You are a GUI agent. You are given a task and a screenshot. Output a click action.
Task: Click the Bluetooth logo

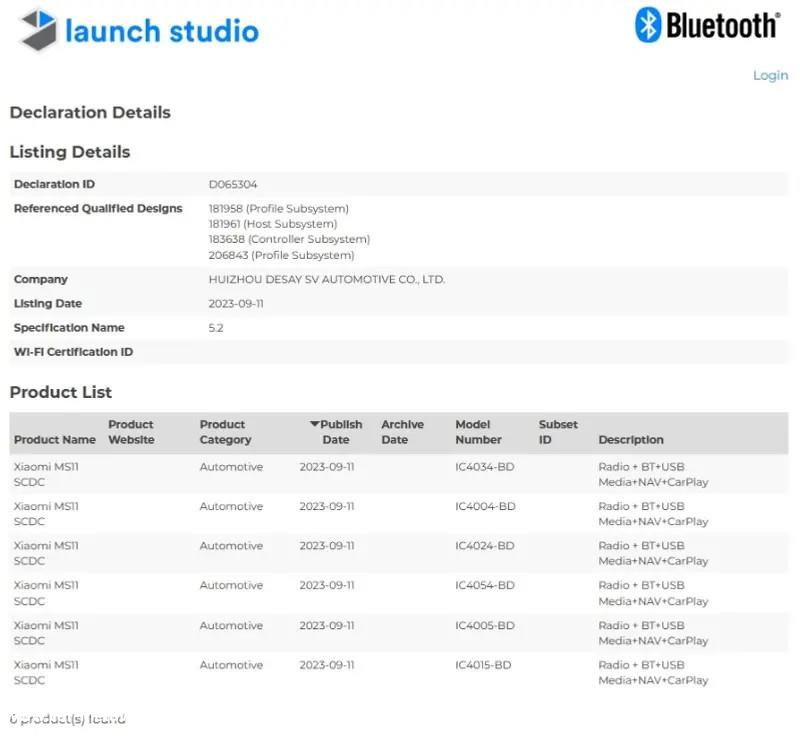point(708,25)
